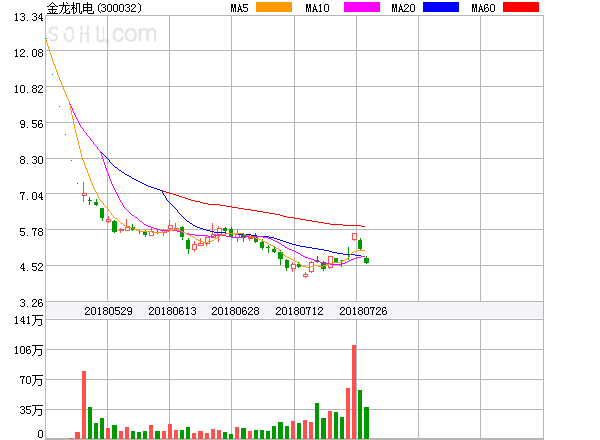Click the magenta MA10 legend swatch
Viewport: 600px width, 440px height.
click(362, 7)
